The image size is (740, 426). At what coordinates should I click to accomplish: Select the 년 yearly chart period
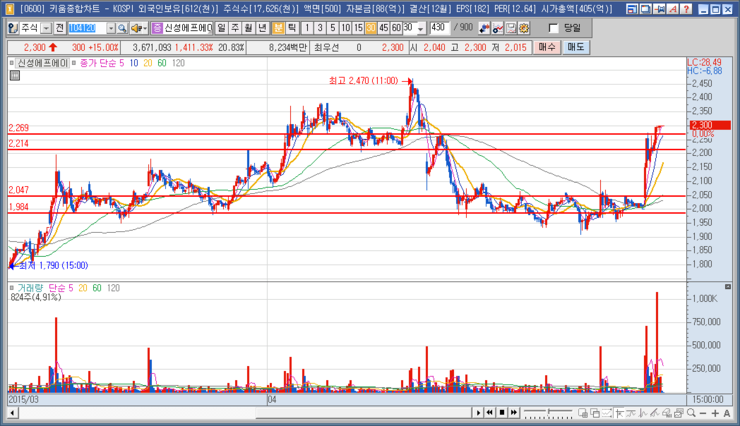[x=262, y=28]
